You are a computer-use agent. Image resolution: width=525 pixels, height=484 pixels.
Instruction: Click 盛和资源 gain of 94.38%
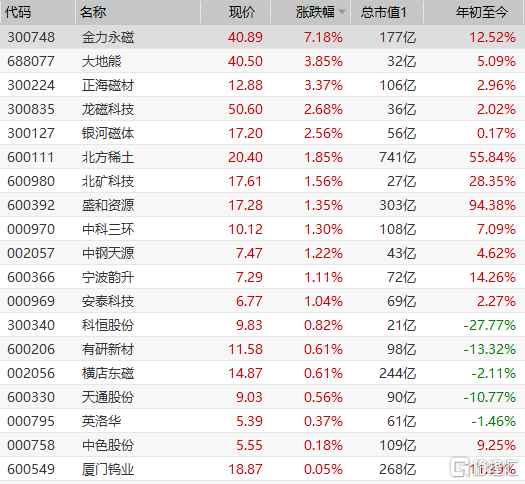click(492, 205)
